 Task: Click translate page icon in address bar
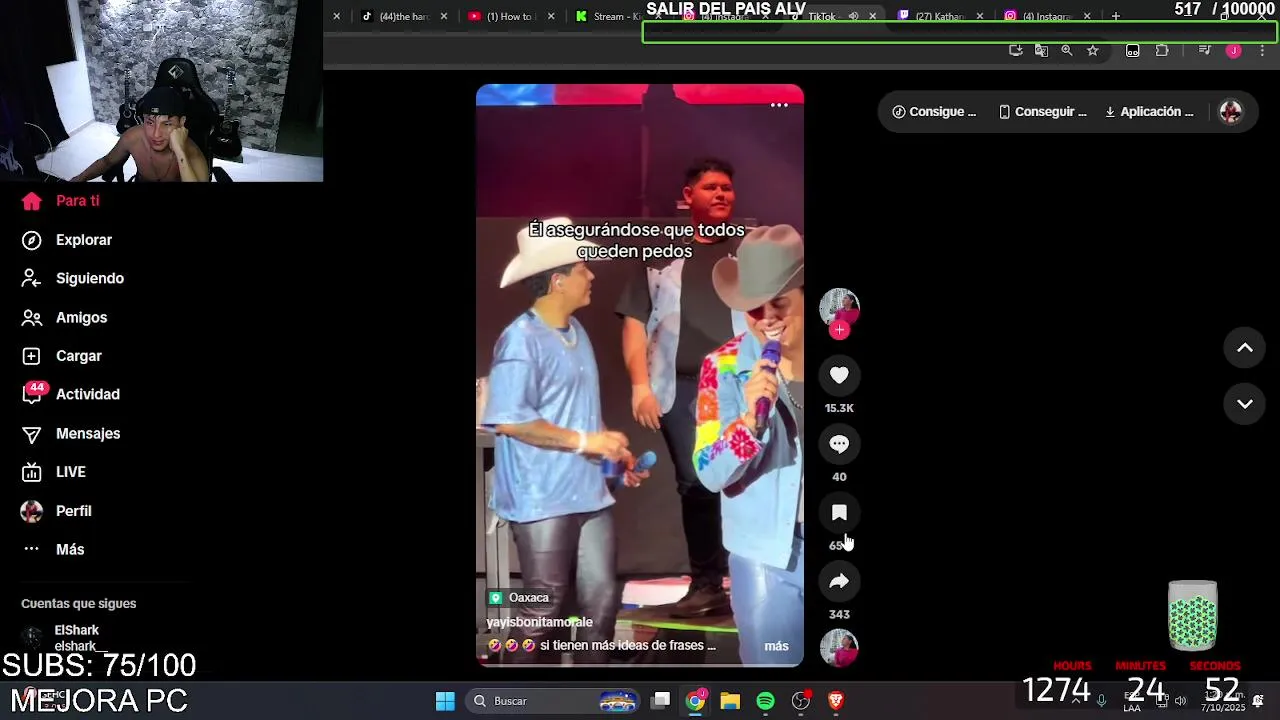pos(1041,50)
